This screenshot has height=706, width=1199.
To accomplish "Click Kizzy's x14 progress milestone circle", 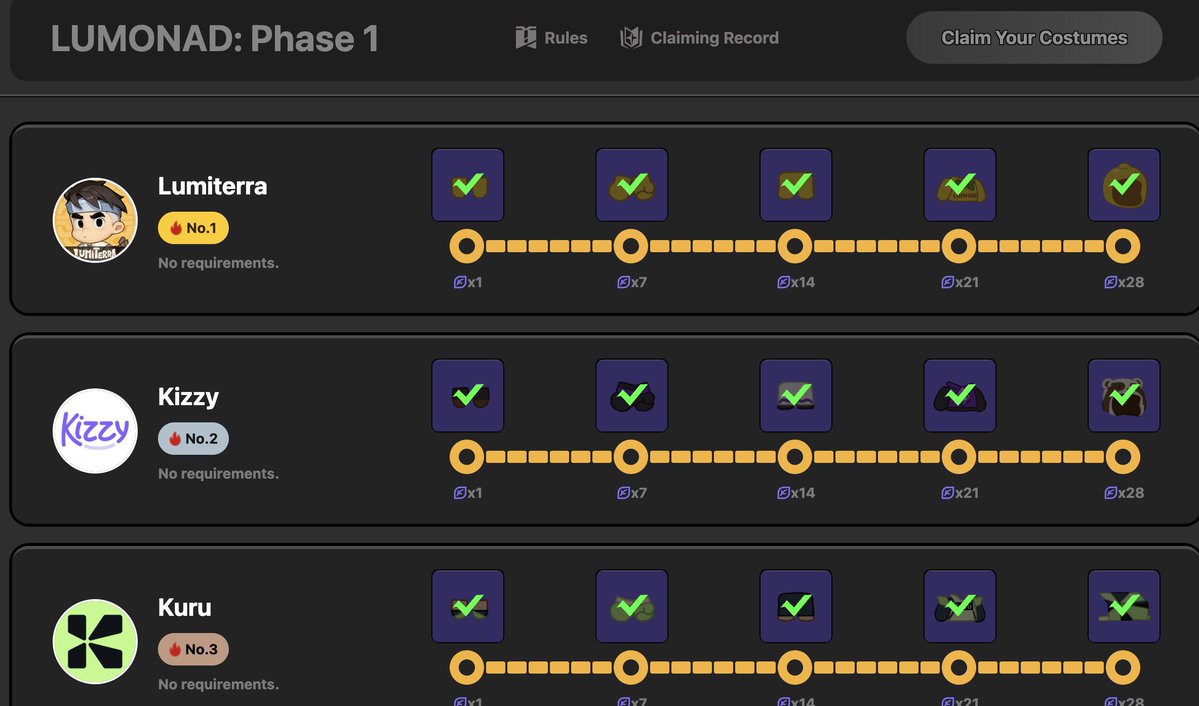I will [x=795, y=457].
